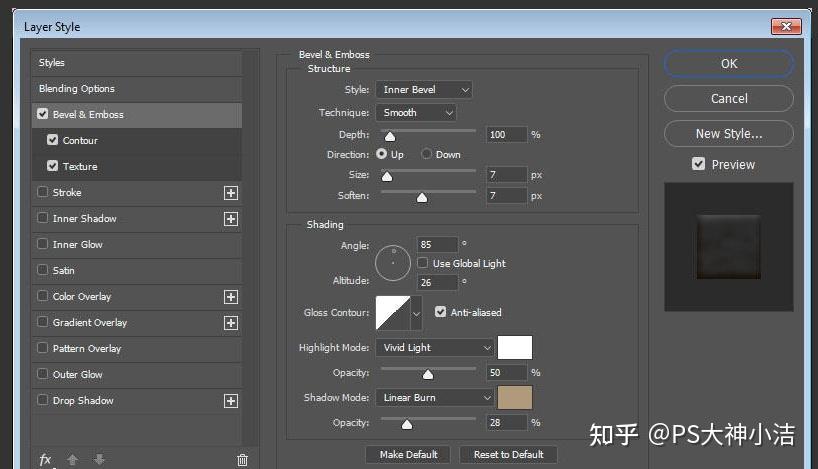The image size is (818, 469).
Task: Click the Depth slider handle
Action: tap(390, 137)
